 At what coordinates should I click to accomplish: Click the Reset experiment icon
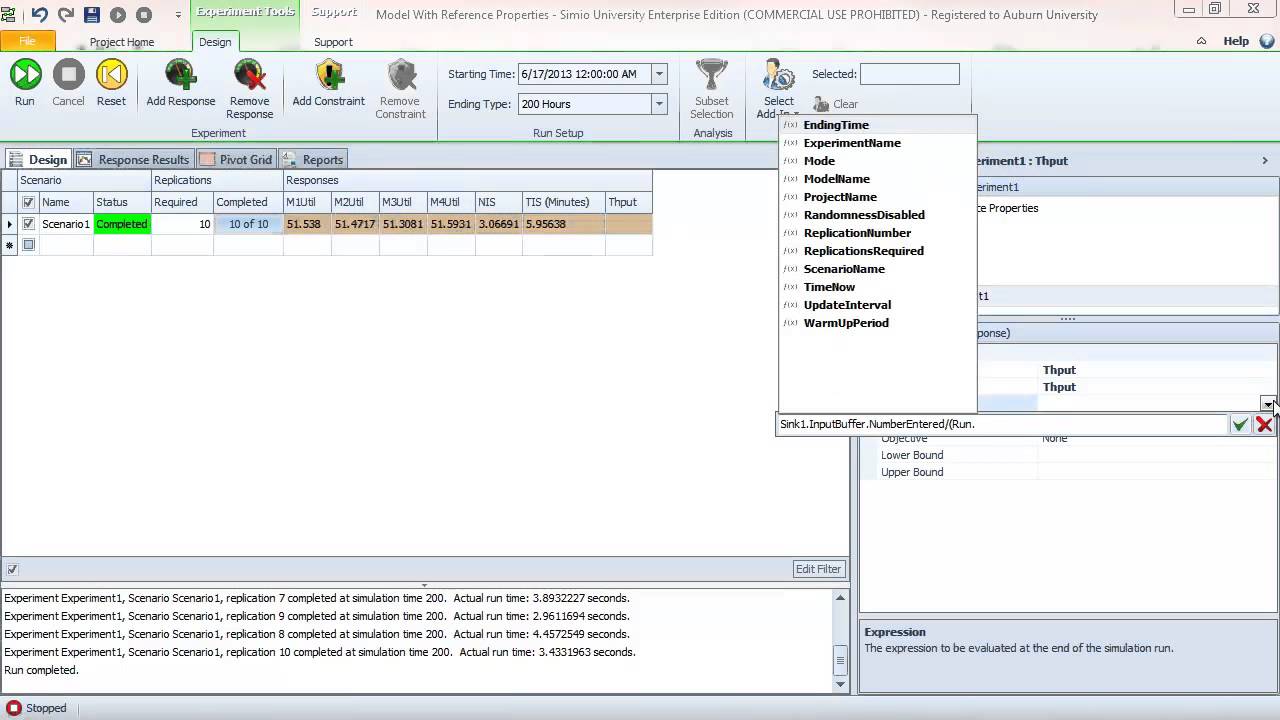pos(111,75)
